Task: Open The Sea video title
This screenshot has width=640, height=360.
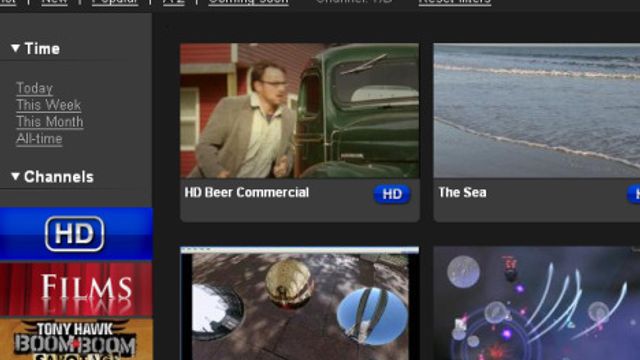Action: [x=462, y=192]
